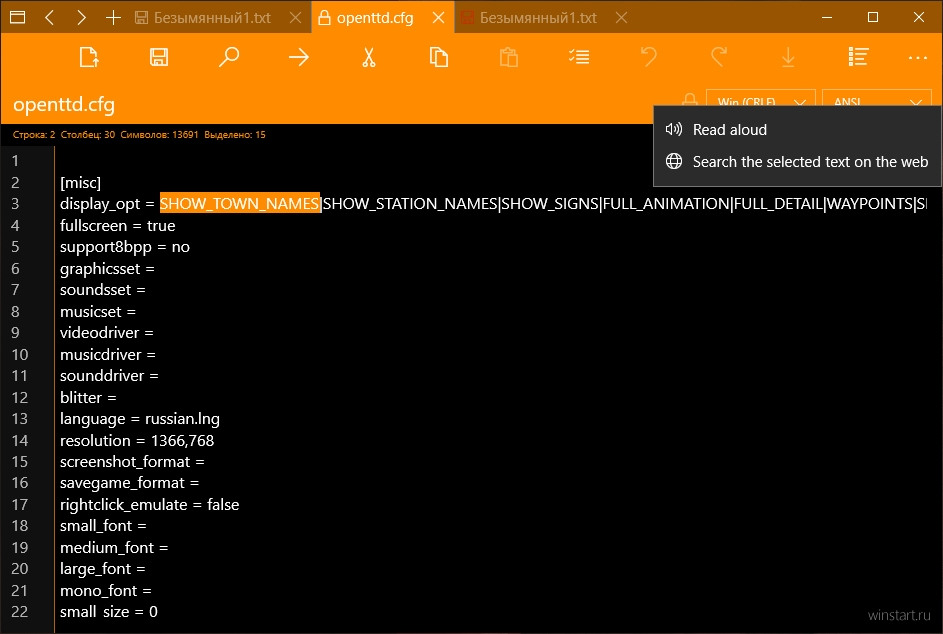Open search with magnifier icon
Viewport: 943px width, 634px height.
click(x=229, y=57)
